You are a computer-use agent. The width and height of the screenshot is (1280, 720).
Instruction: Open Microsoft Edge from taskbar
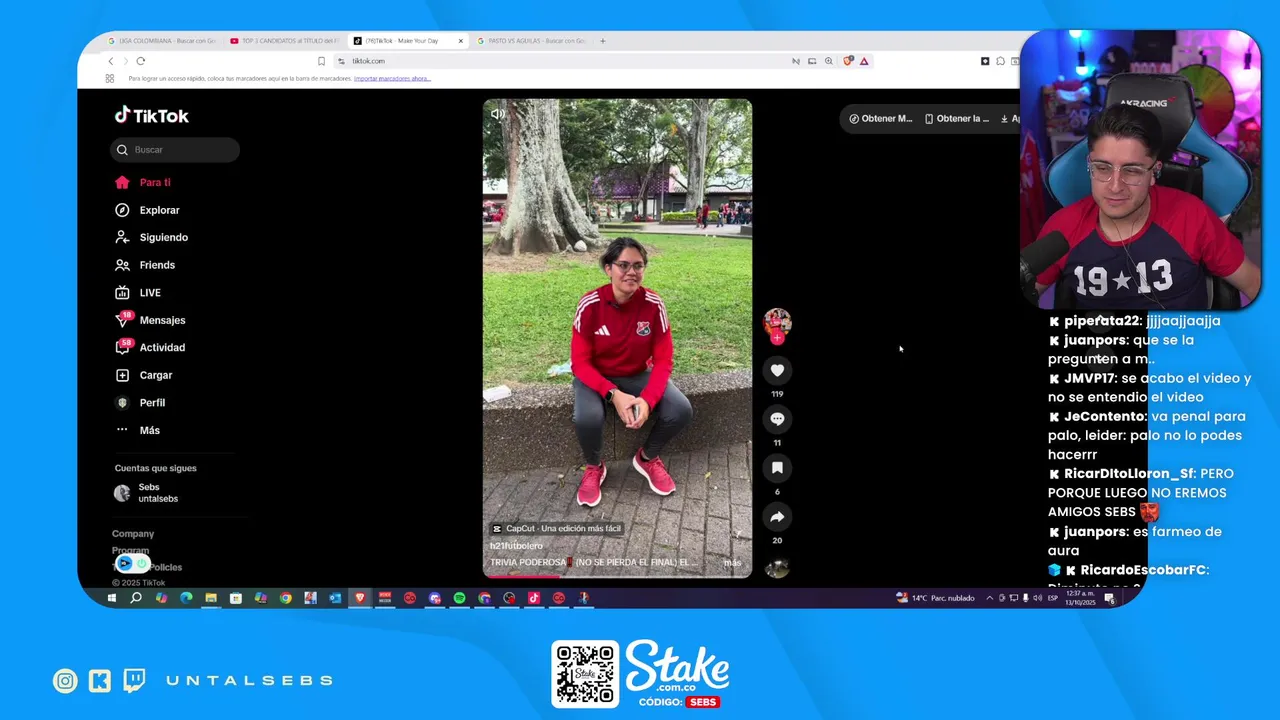tap(186, 598)
